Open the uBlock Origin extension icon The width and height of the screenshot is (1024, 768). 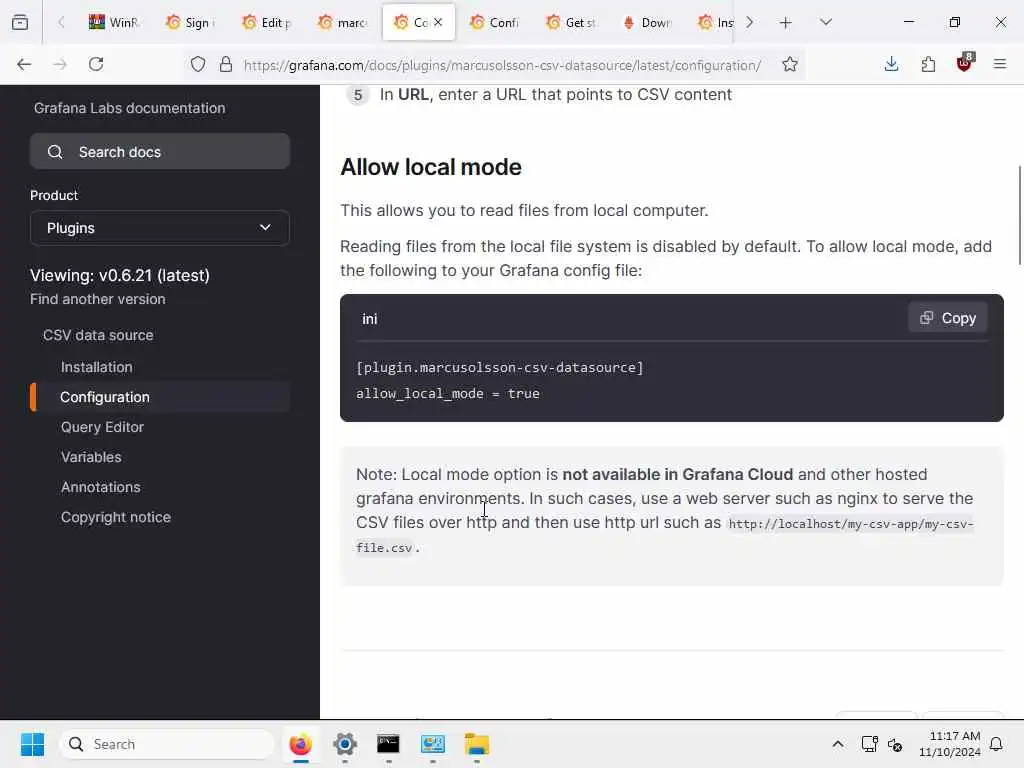(964, 63)
